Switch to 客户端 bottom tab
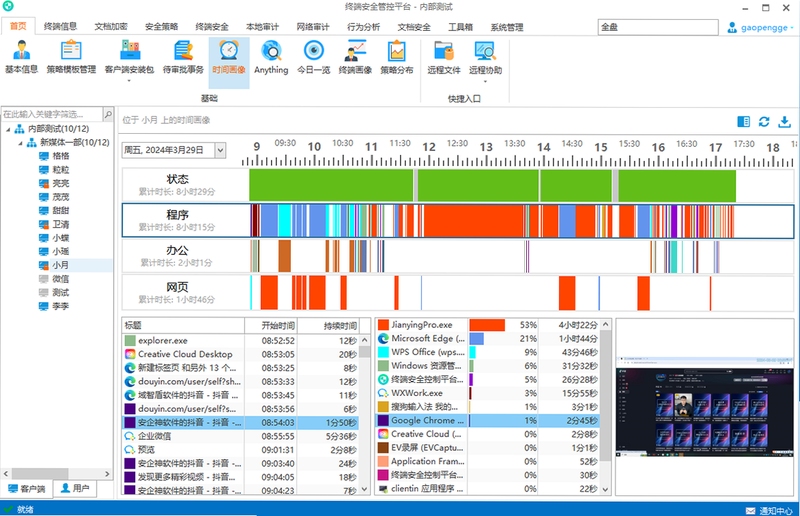The width and height of the screenshot is (800, 516). pyautogui.click(x=28, y=489)
